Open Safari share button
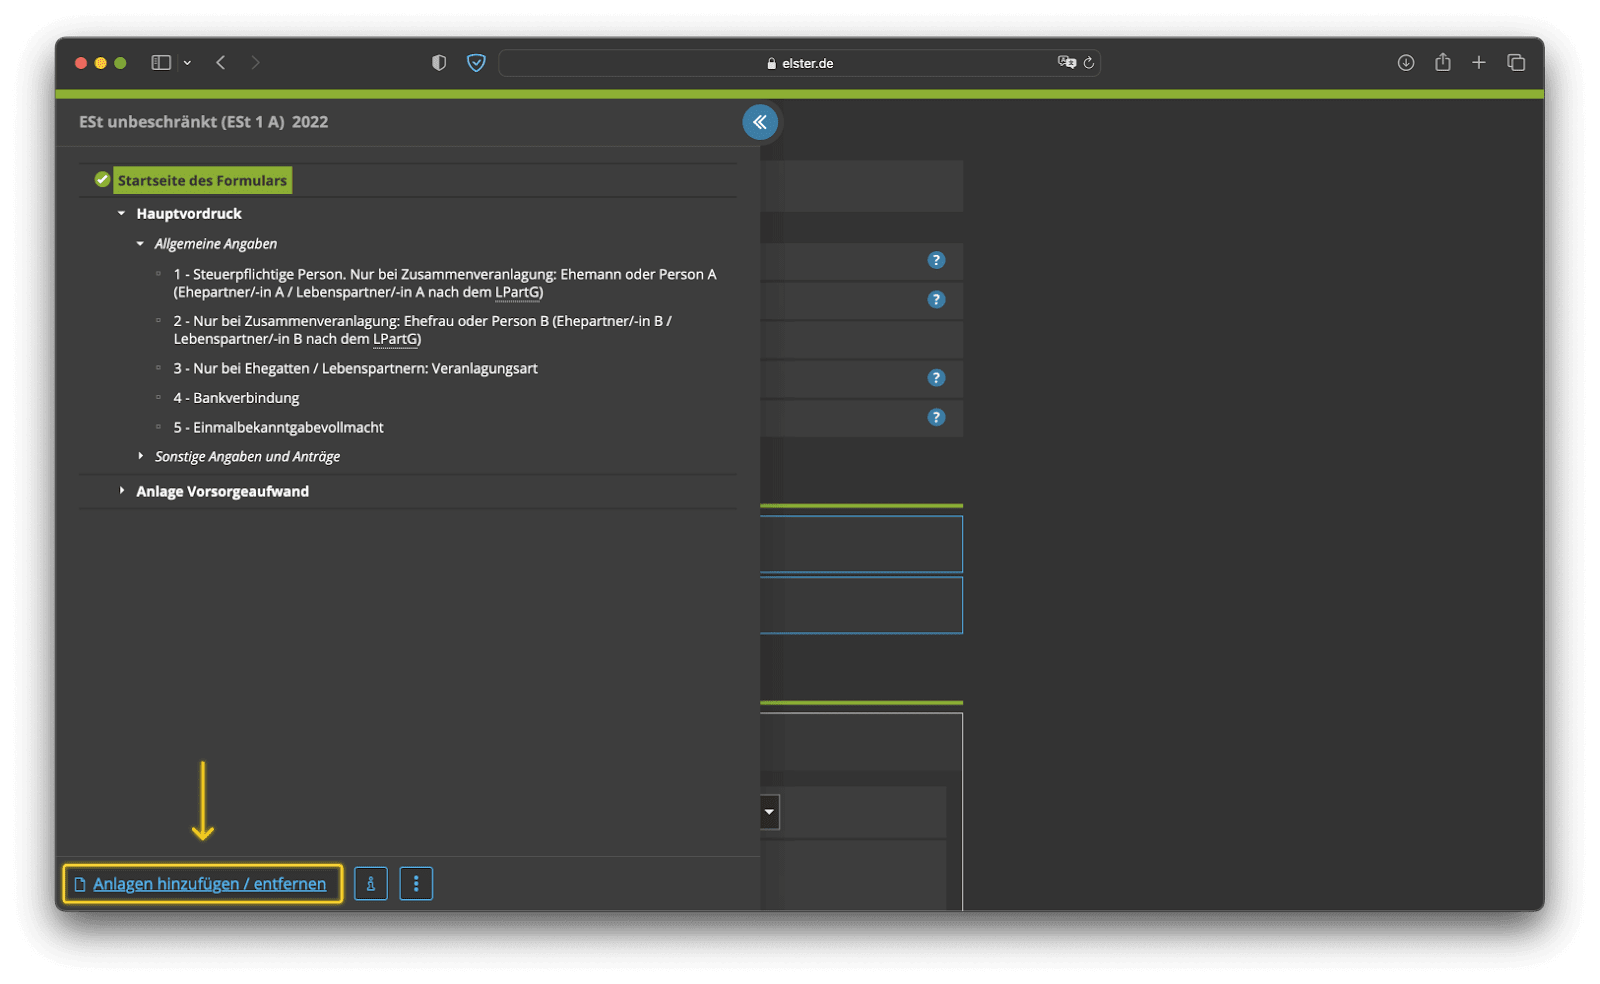Viewport: 1600px width, 984px height. pos(1442,62)
